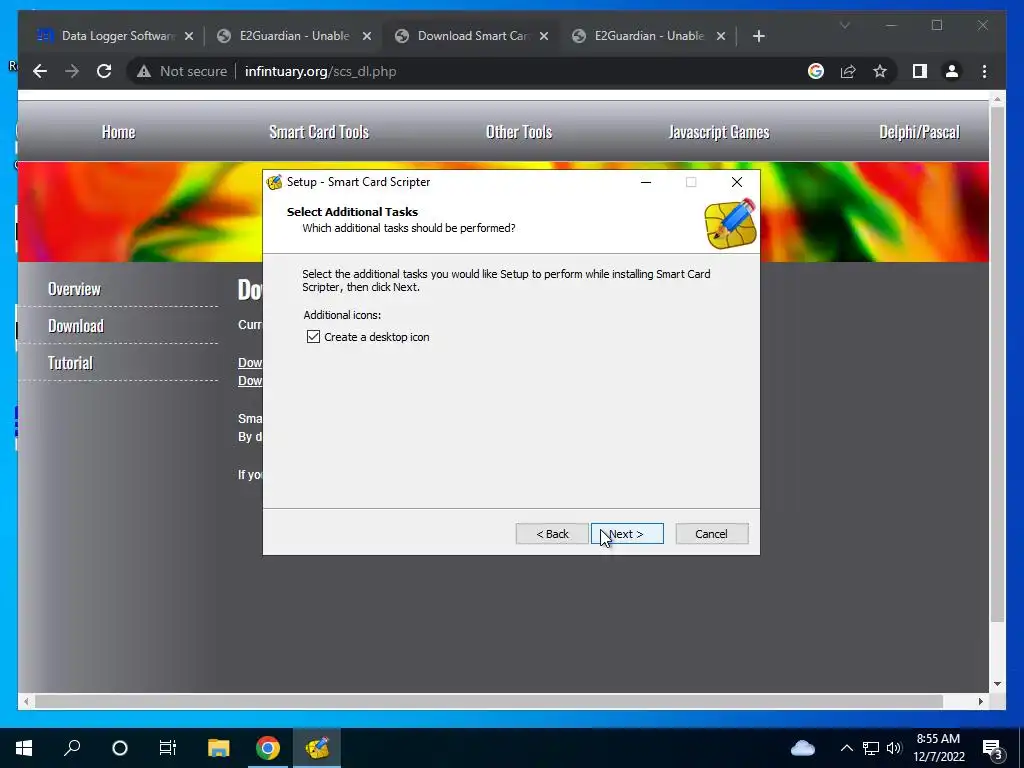The image size is (1024, 768).
Task: Open Task View on taskbar
Action: coord(168,748)
